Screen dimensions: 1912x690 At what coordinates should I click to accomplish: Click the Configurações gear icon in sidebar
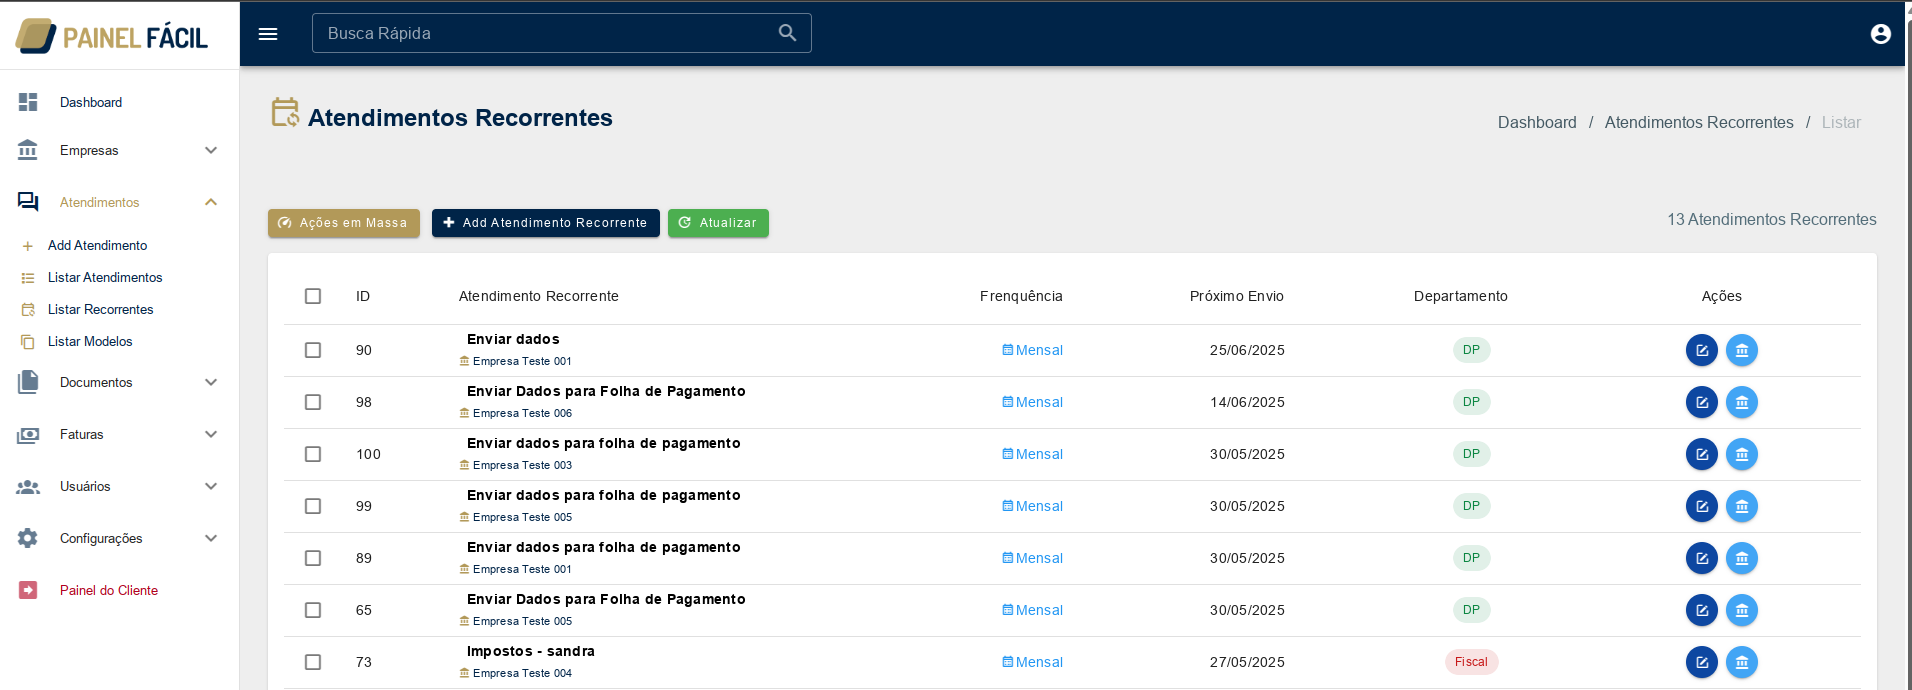tap(28, 538)
